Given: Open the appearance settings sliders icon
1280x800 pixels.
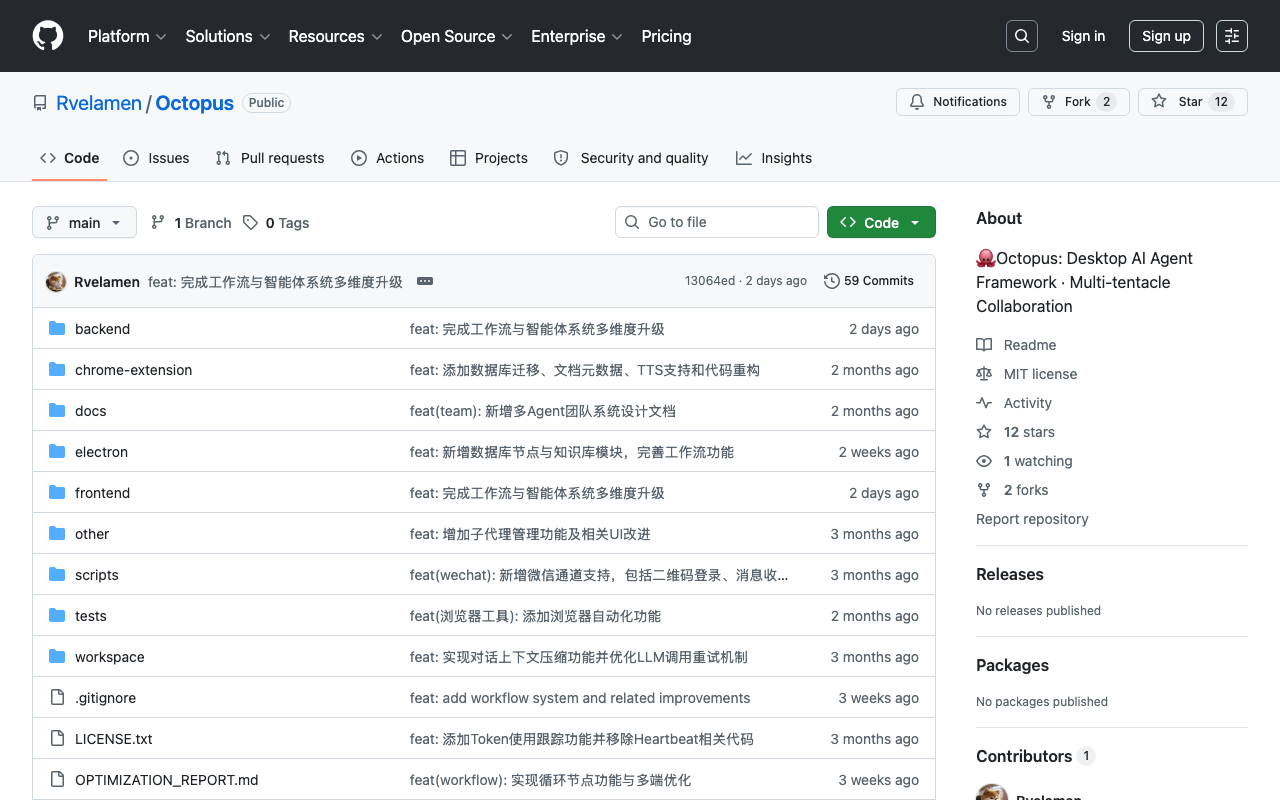Looking at the screenshot, I should (x=1232, y=36).
